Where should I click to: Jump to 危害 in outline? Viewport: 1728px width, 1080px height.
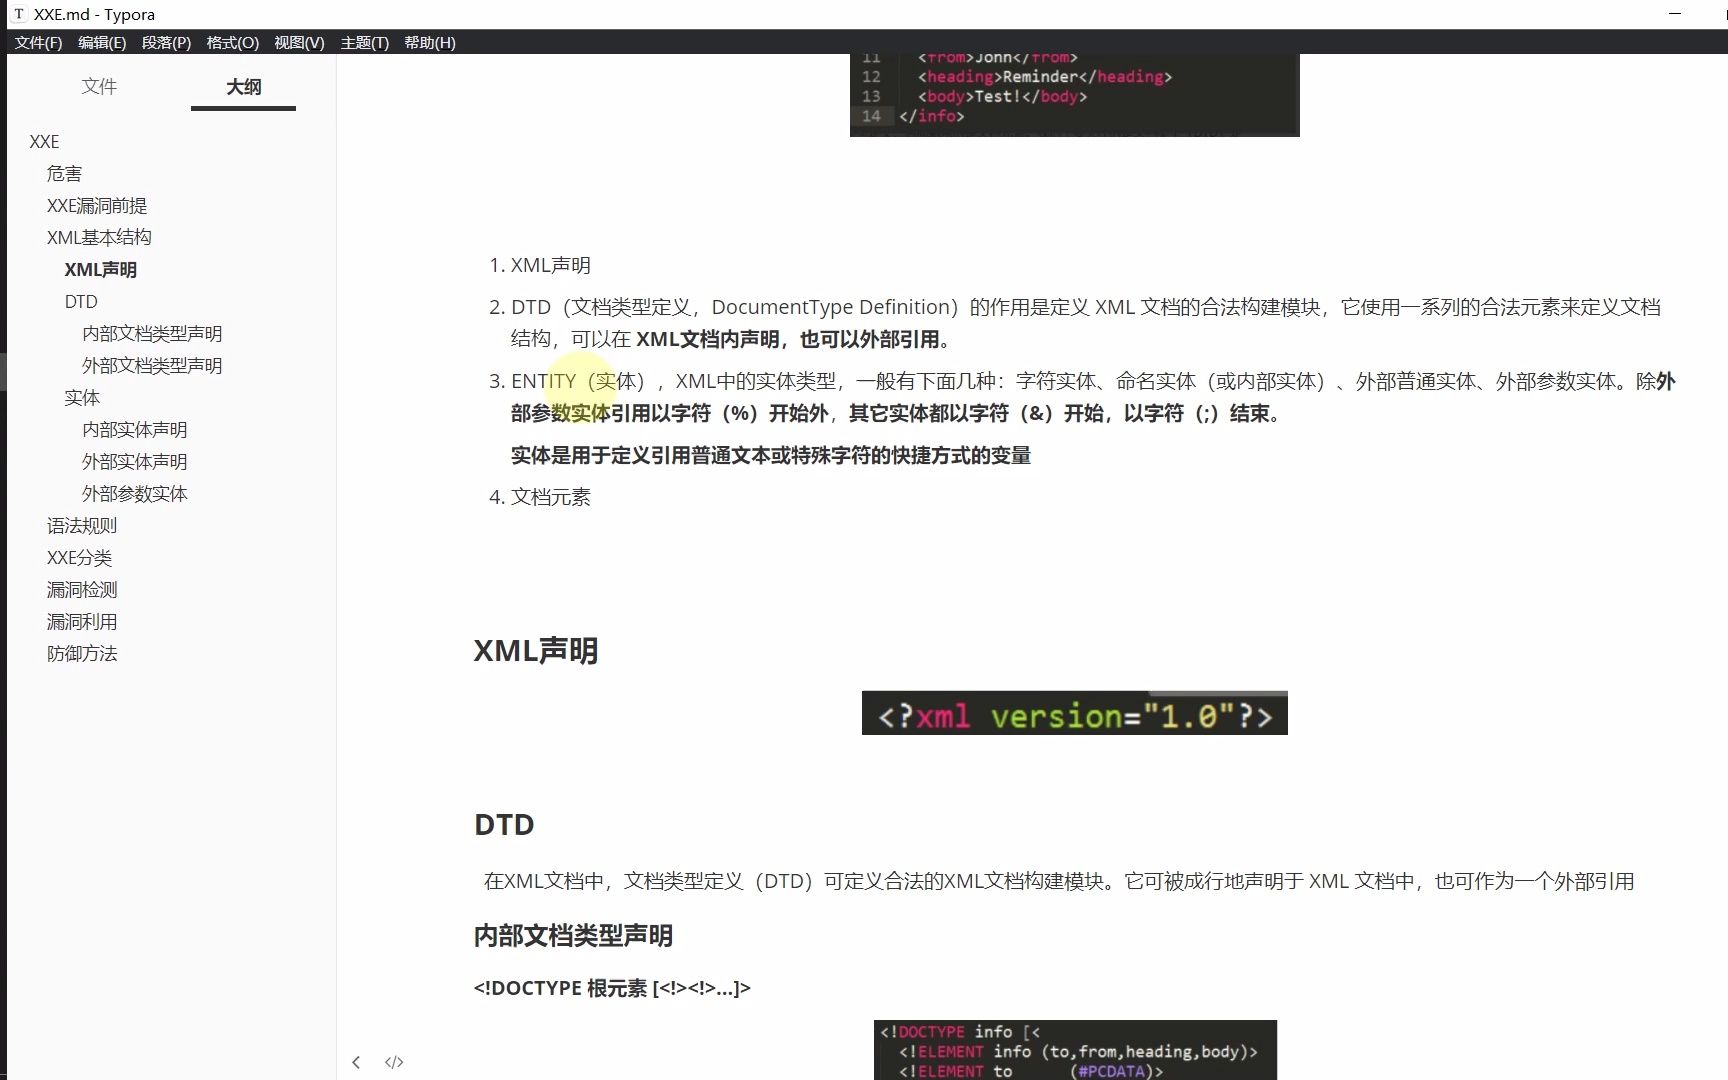64,174
